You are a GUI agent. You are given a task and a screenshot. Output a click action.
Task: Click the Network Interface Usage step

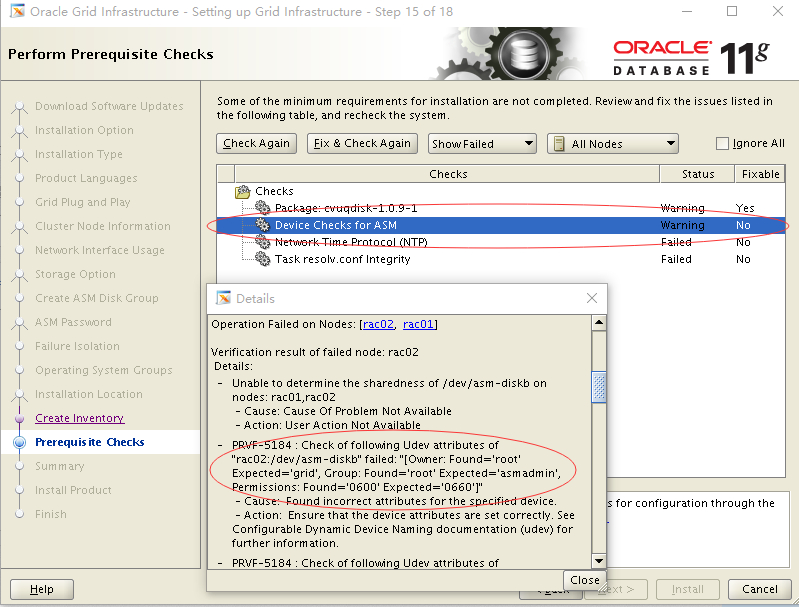pyautogui.click(x=100, y=250)
